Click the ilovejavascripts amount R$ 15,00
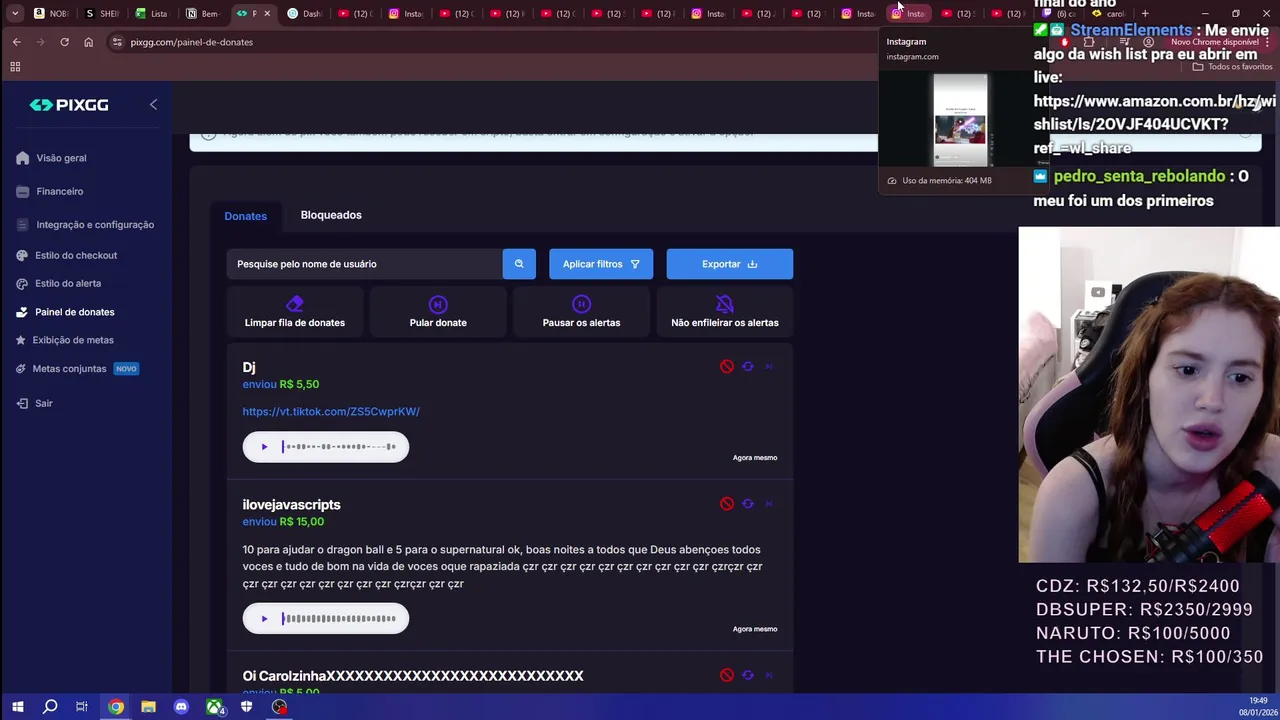The height and width of the screenshot is (720, 1280). [x=302, y=521]
